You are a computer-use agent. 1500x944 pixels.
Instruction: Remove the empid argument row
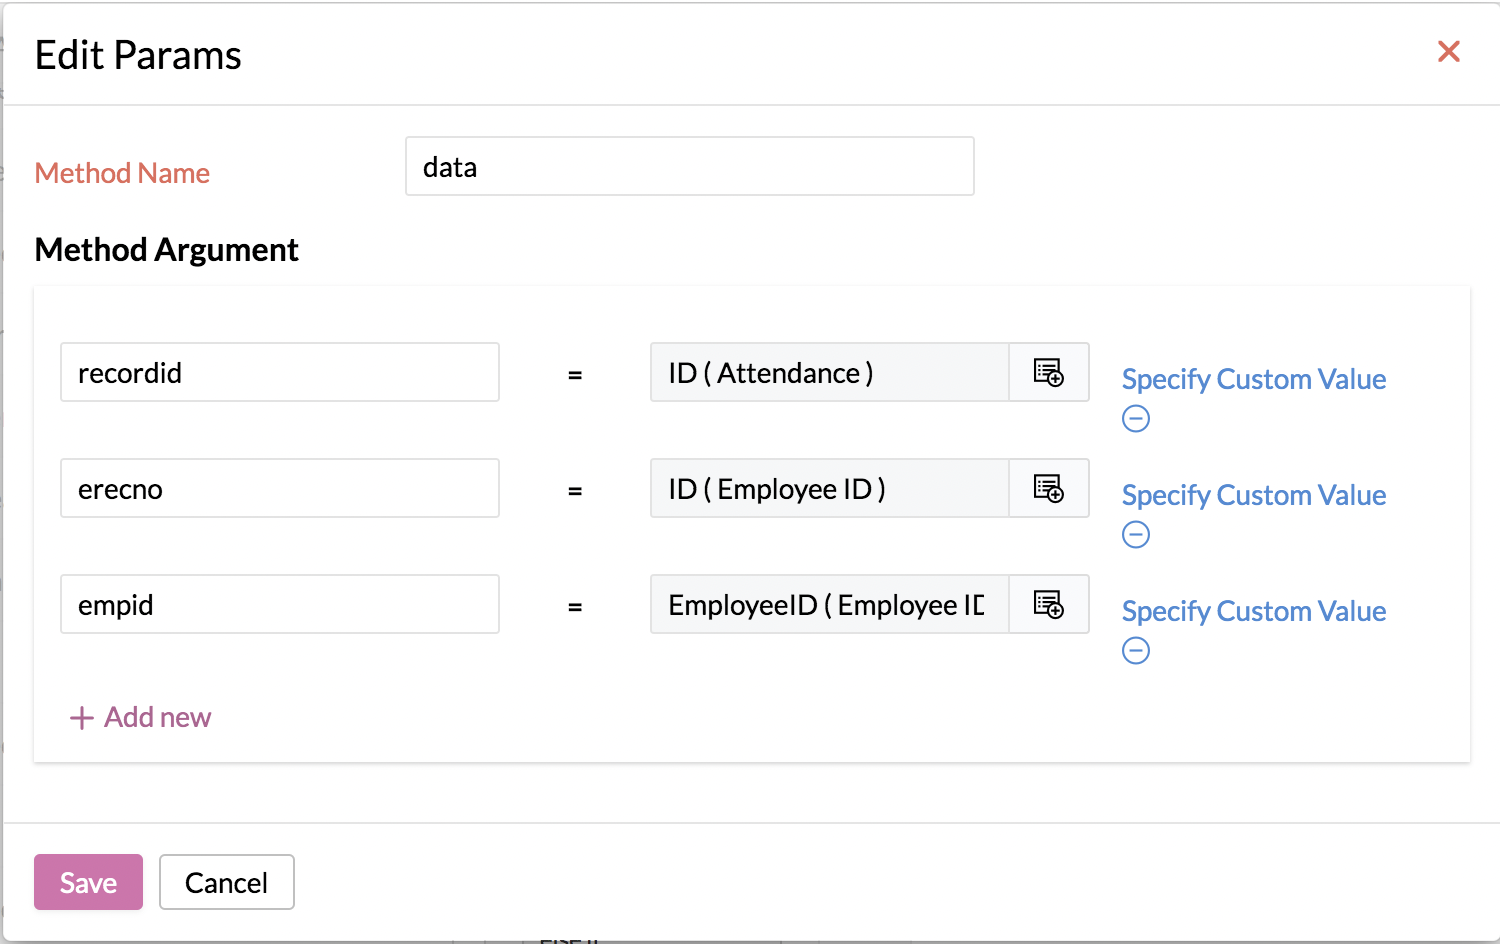1136,651
